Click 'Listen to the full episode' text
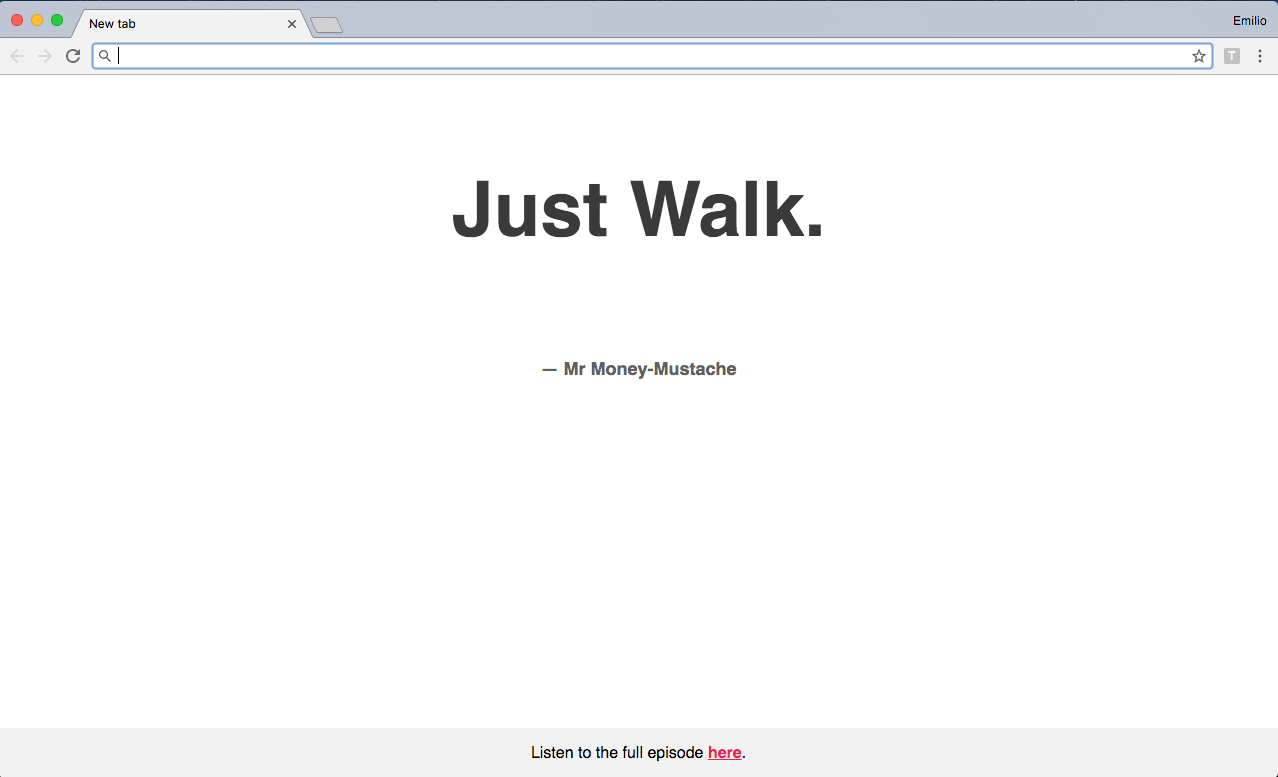 coord(617,753)
